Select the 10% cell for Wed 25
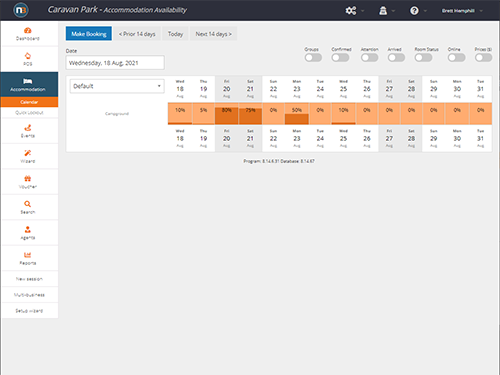Viewport: 500px width, 375px height. tap(343, 114)
